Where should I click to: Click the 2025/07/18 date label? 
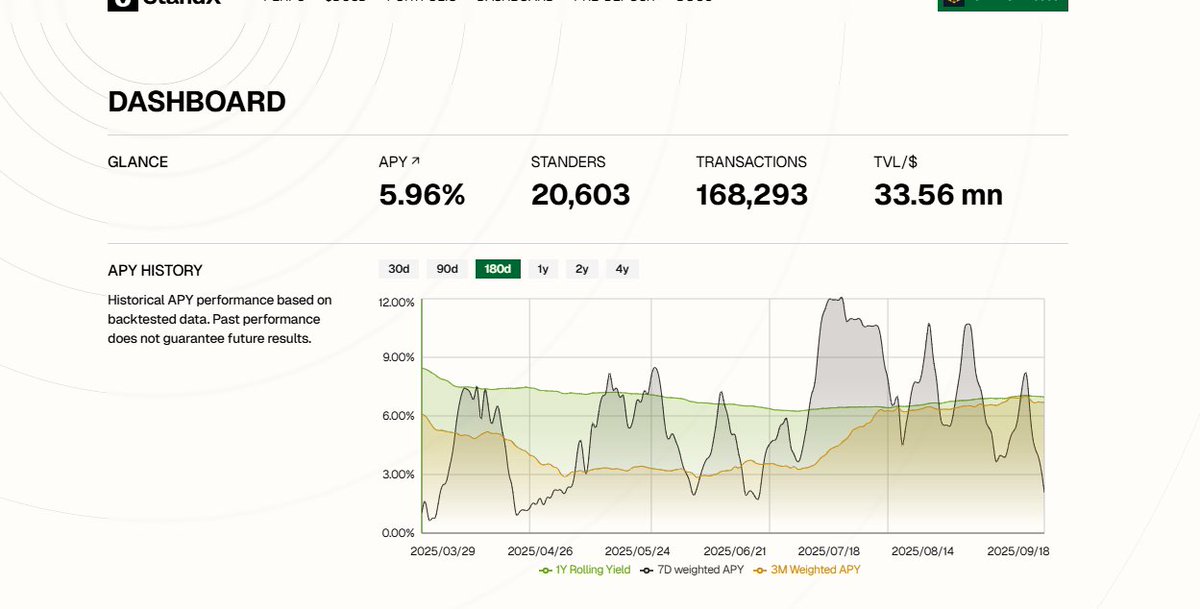(829, 551)
